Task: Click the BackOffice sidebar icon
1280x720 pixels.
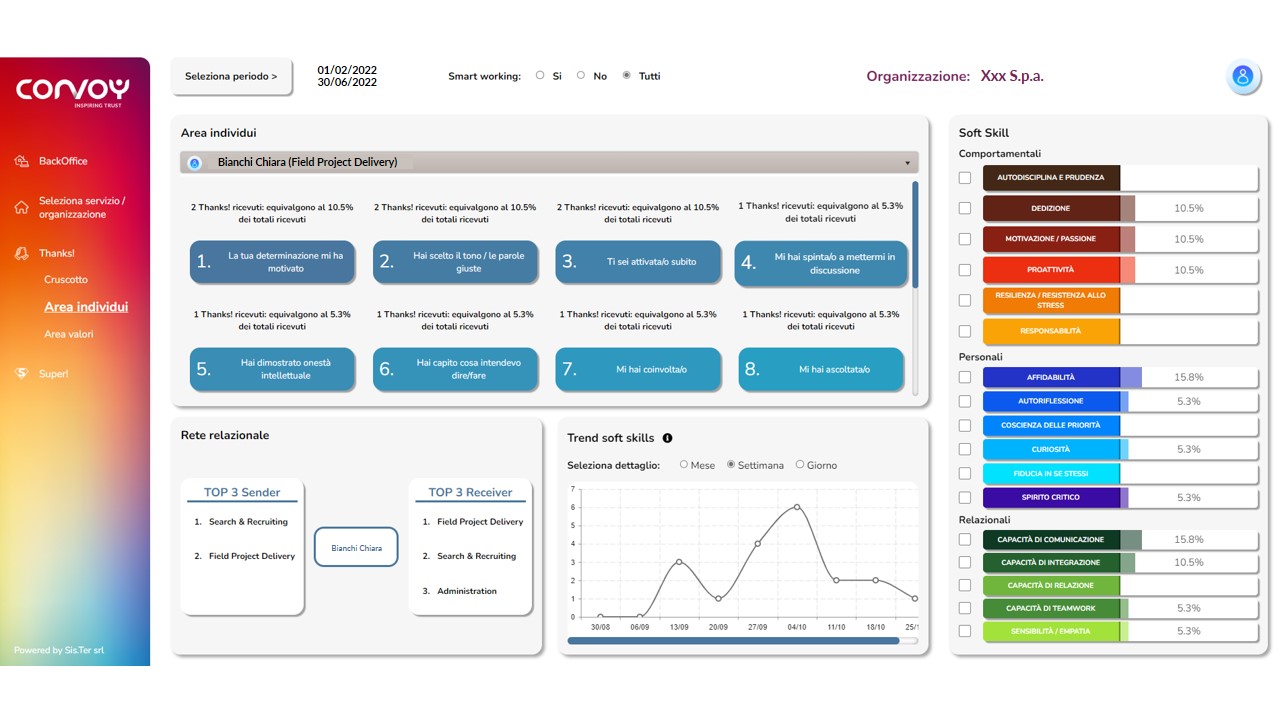Action: [x=21, y=161]
